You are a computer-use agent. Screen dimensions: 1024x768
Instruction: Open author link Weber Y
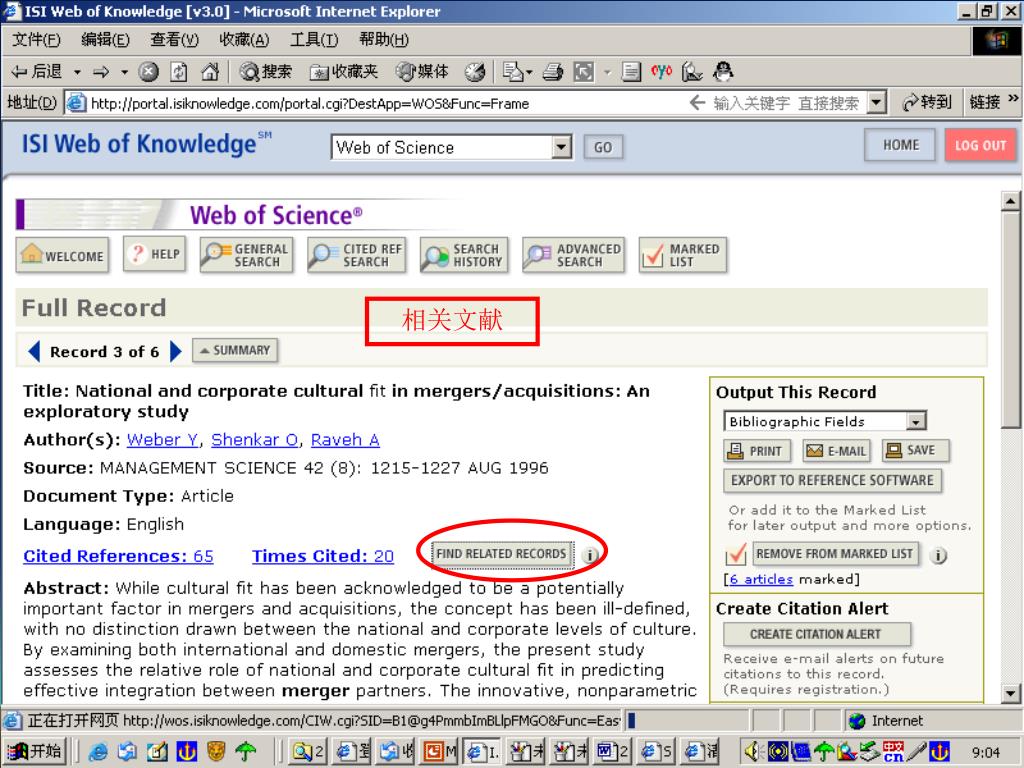[163, 440]
